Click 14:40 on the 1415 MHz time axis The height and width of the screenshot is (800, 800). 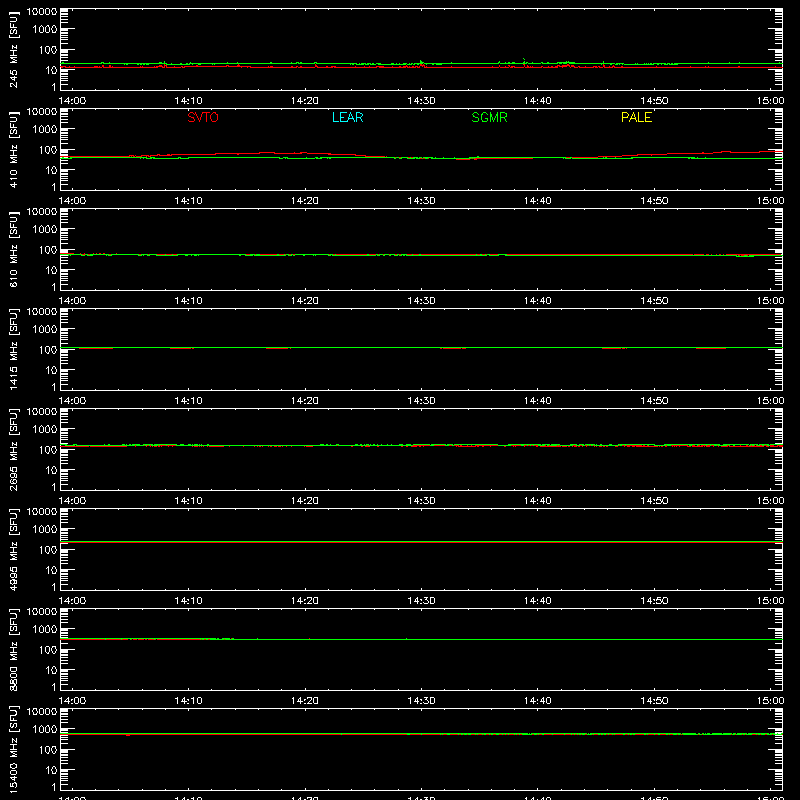point(538,401)
